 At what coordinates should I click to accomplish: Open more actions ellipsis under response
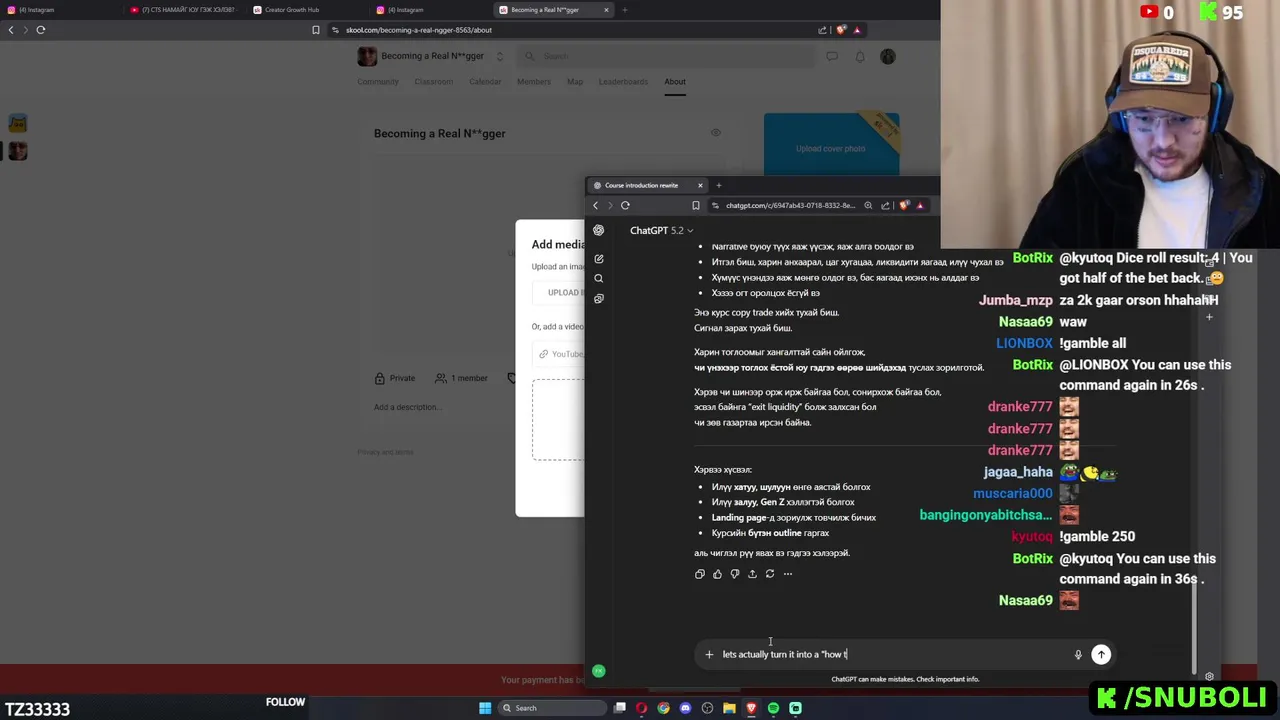(788, 574)
